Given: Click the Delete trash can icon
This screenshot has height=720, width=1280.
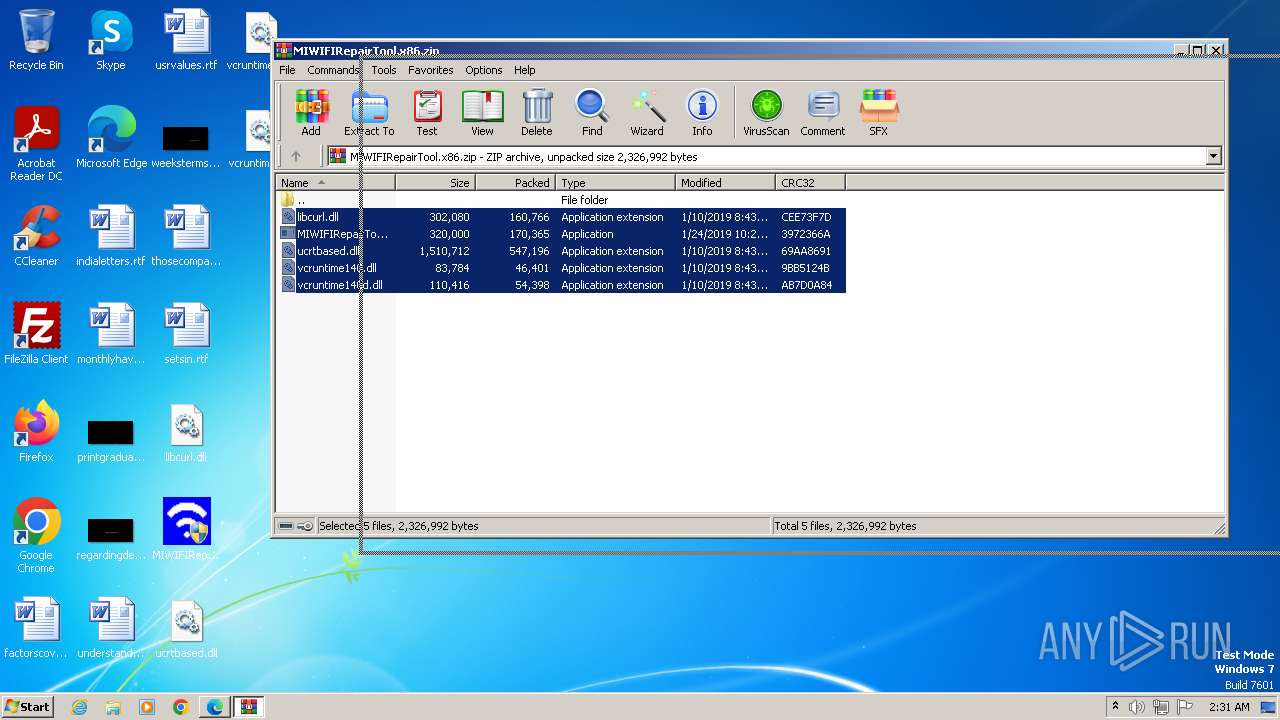Looking at the screenshot, I should tap(537, 112).
